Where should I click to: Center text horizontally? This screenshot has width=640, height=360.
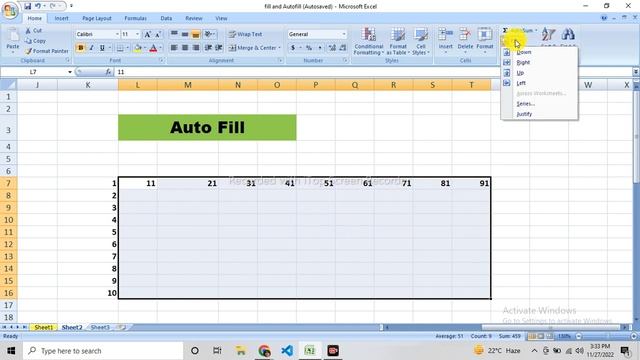[185, 48]
